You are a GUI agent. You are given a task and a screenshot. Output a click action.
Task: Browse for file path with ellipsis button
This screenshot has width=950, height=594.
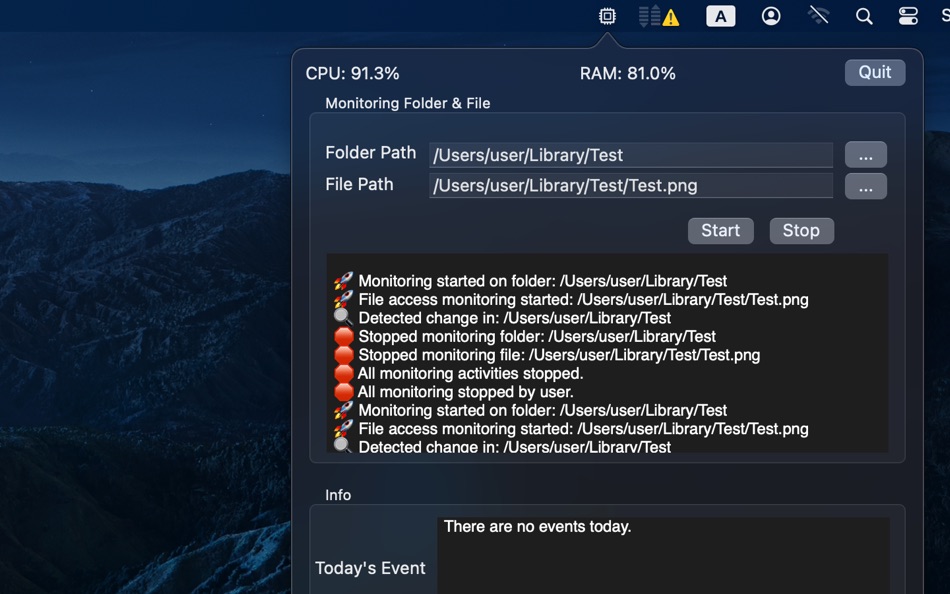[865, 186]
